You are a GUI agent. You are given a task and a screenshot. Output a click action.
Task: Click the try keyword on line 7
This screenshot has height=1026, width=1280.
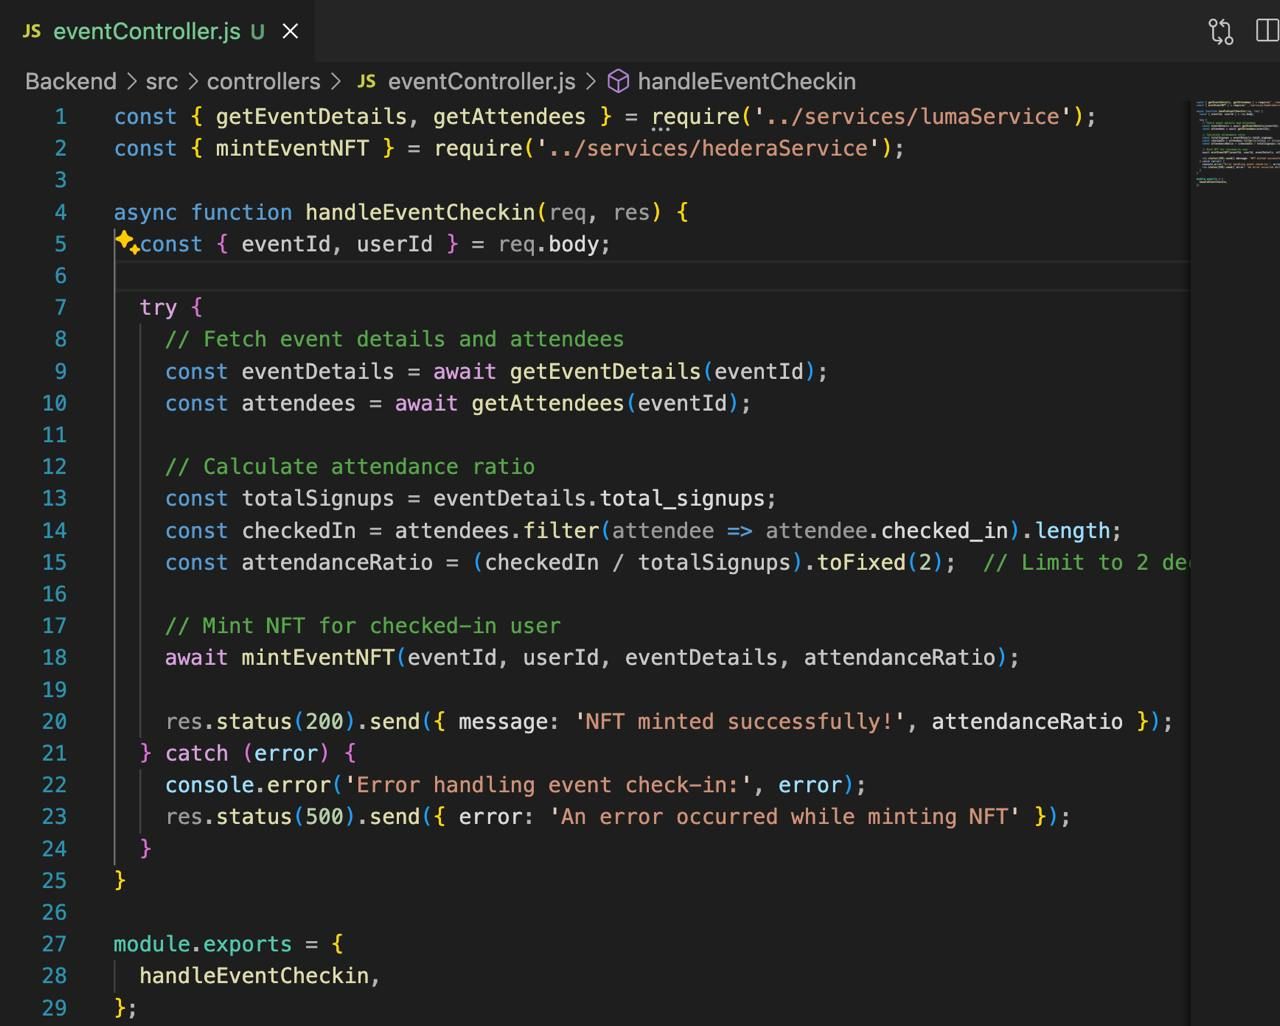coord(158,307)
